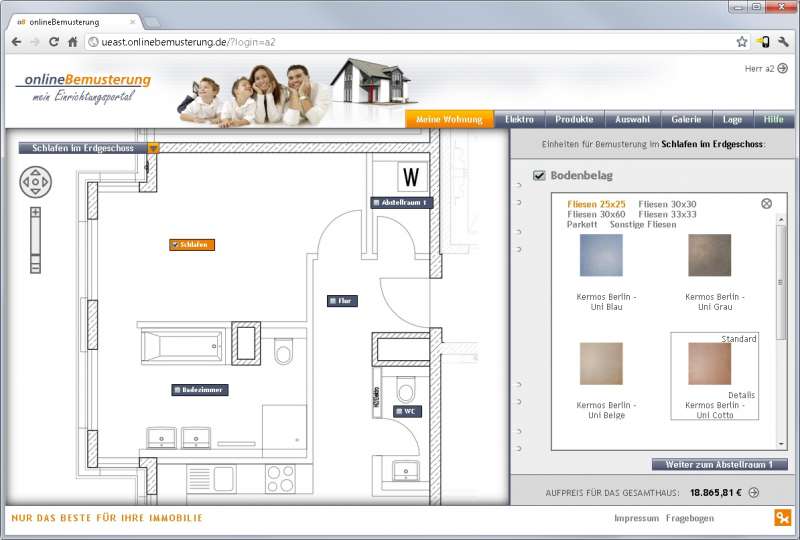Select Fliesen 25x25 category

tap(596, 204)
